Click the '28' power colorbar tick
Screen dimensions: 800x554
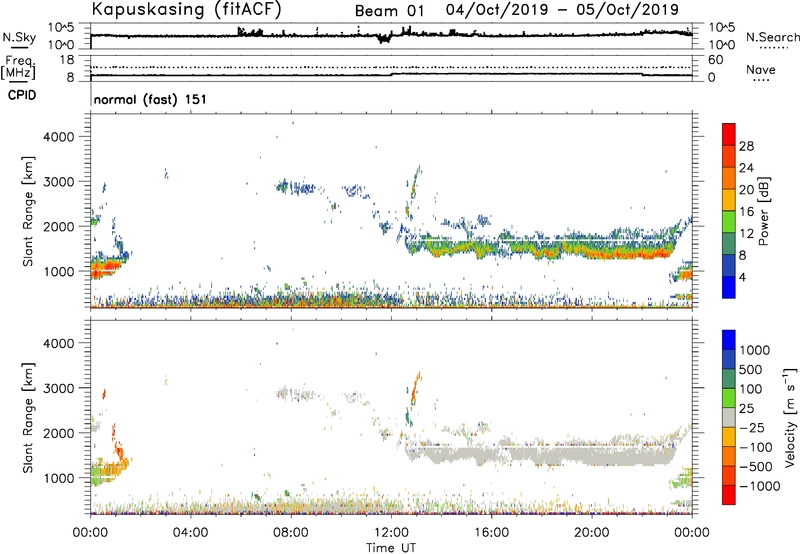pyautogui.click(x=746, y=146)
